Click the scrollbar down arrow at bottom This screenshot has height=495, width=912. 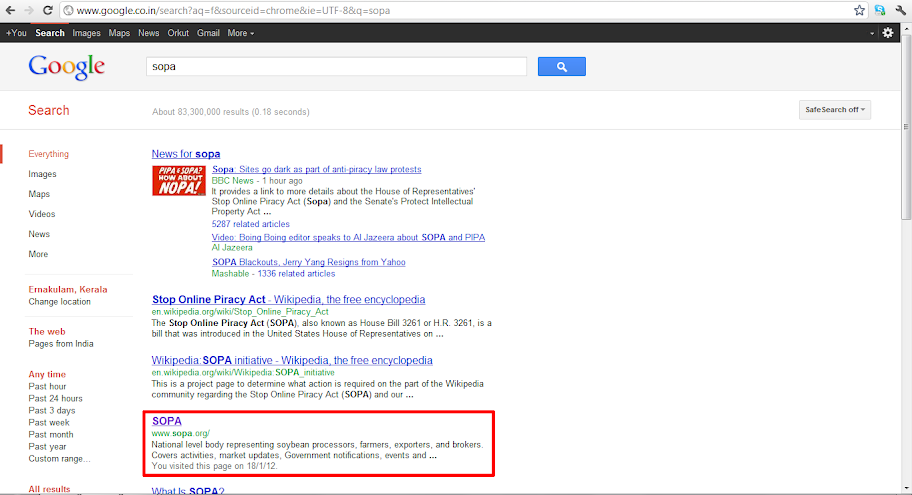pyautogui.click(x=906, y=489)
